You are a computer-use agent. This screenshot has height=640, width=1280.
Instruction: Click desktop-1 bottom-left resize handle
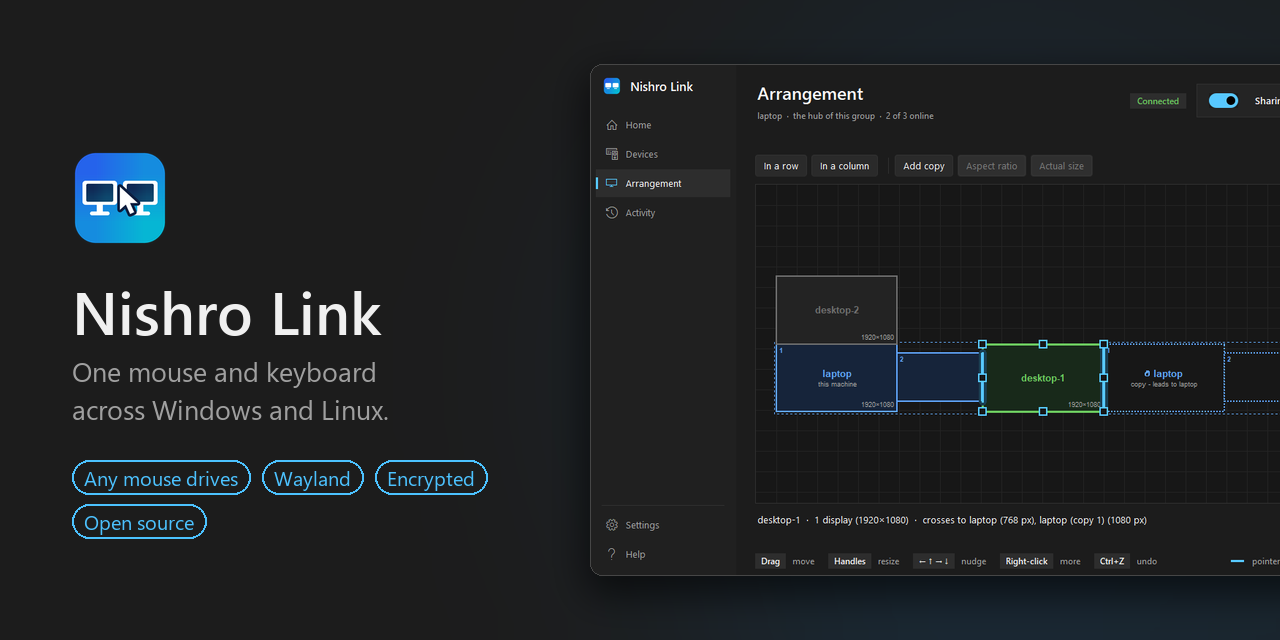tap(982, 411)
